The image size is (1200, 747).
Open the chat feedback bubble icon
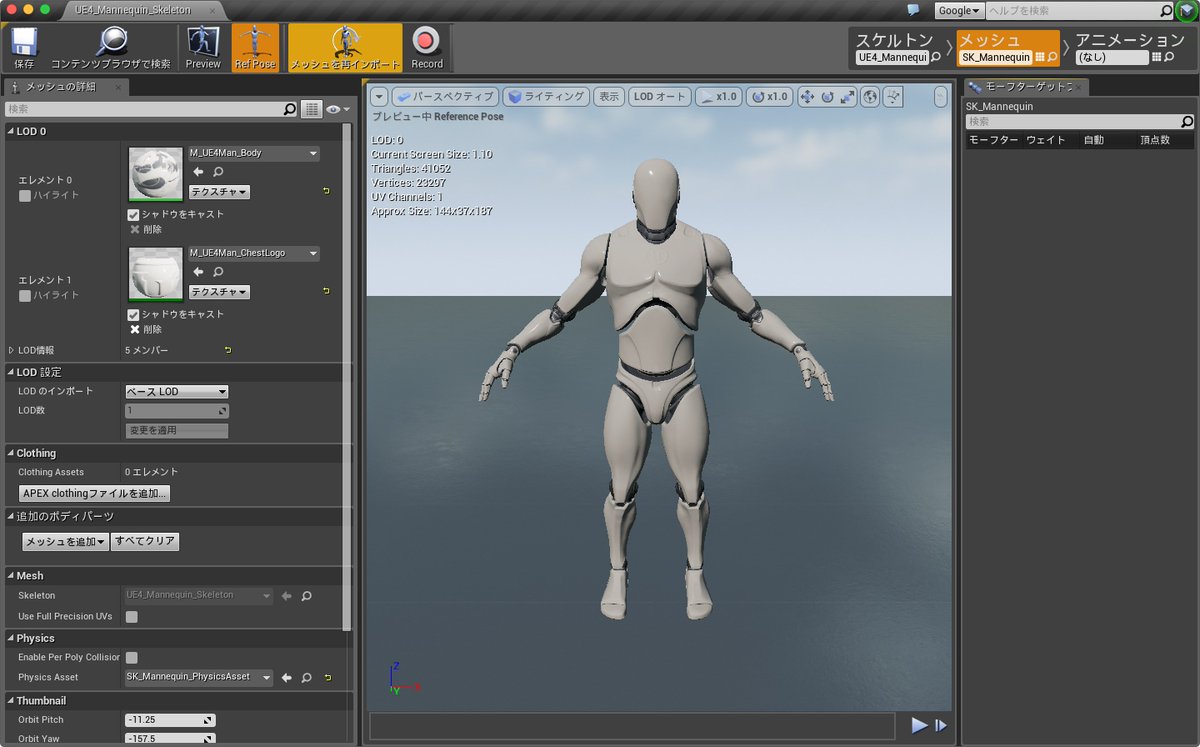coord(913,10)
